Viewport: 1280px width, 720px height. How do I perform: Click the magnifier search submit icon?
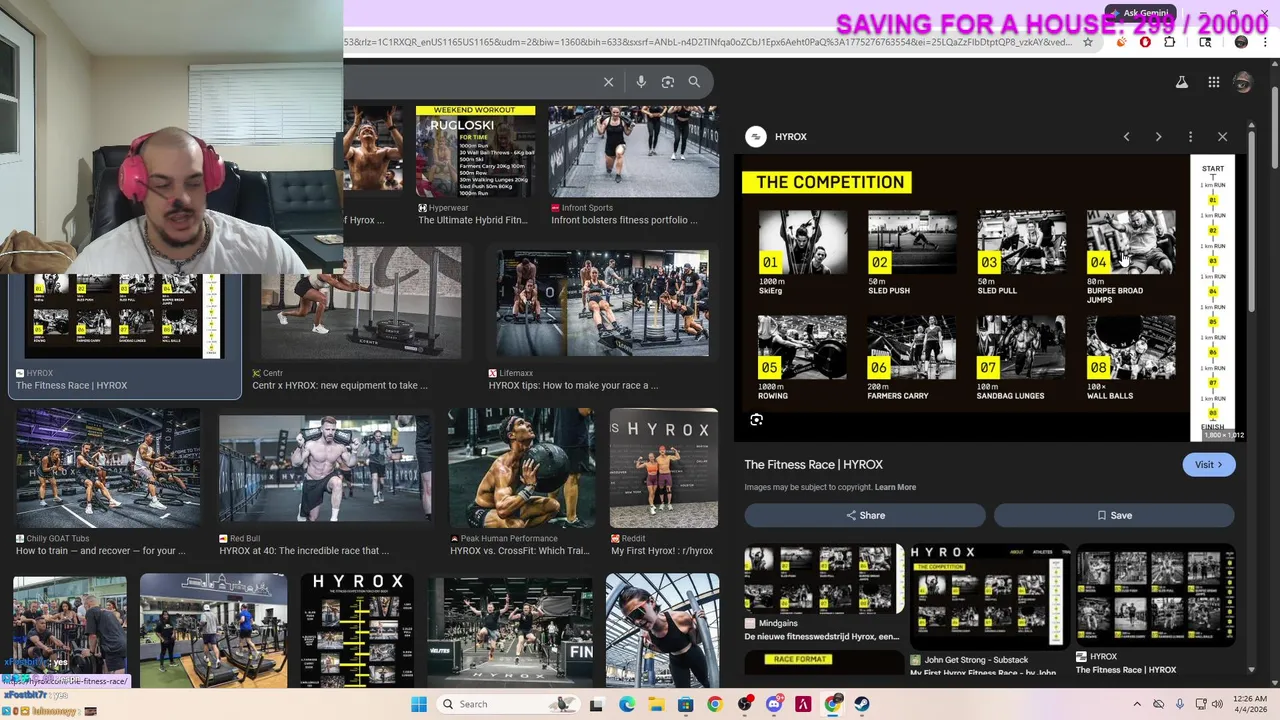click(694, 82)
